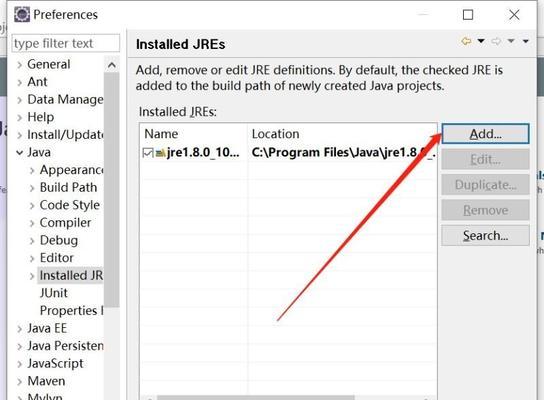Select Java Persistence in the tree

tap(65, 346)
